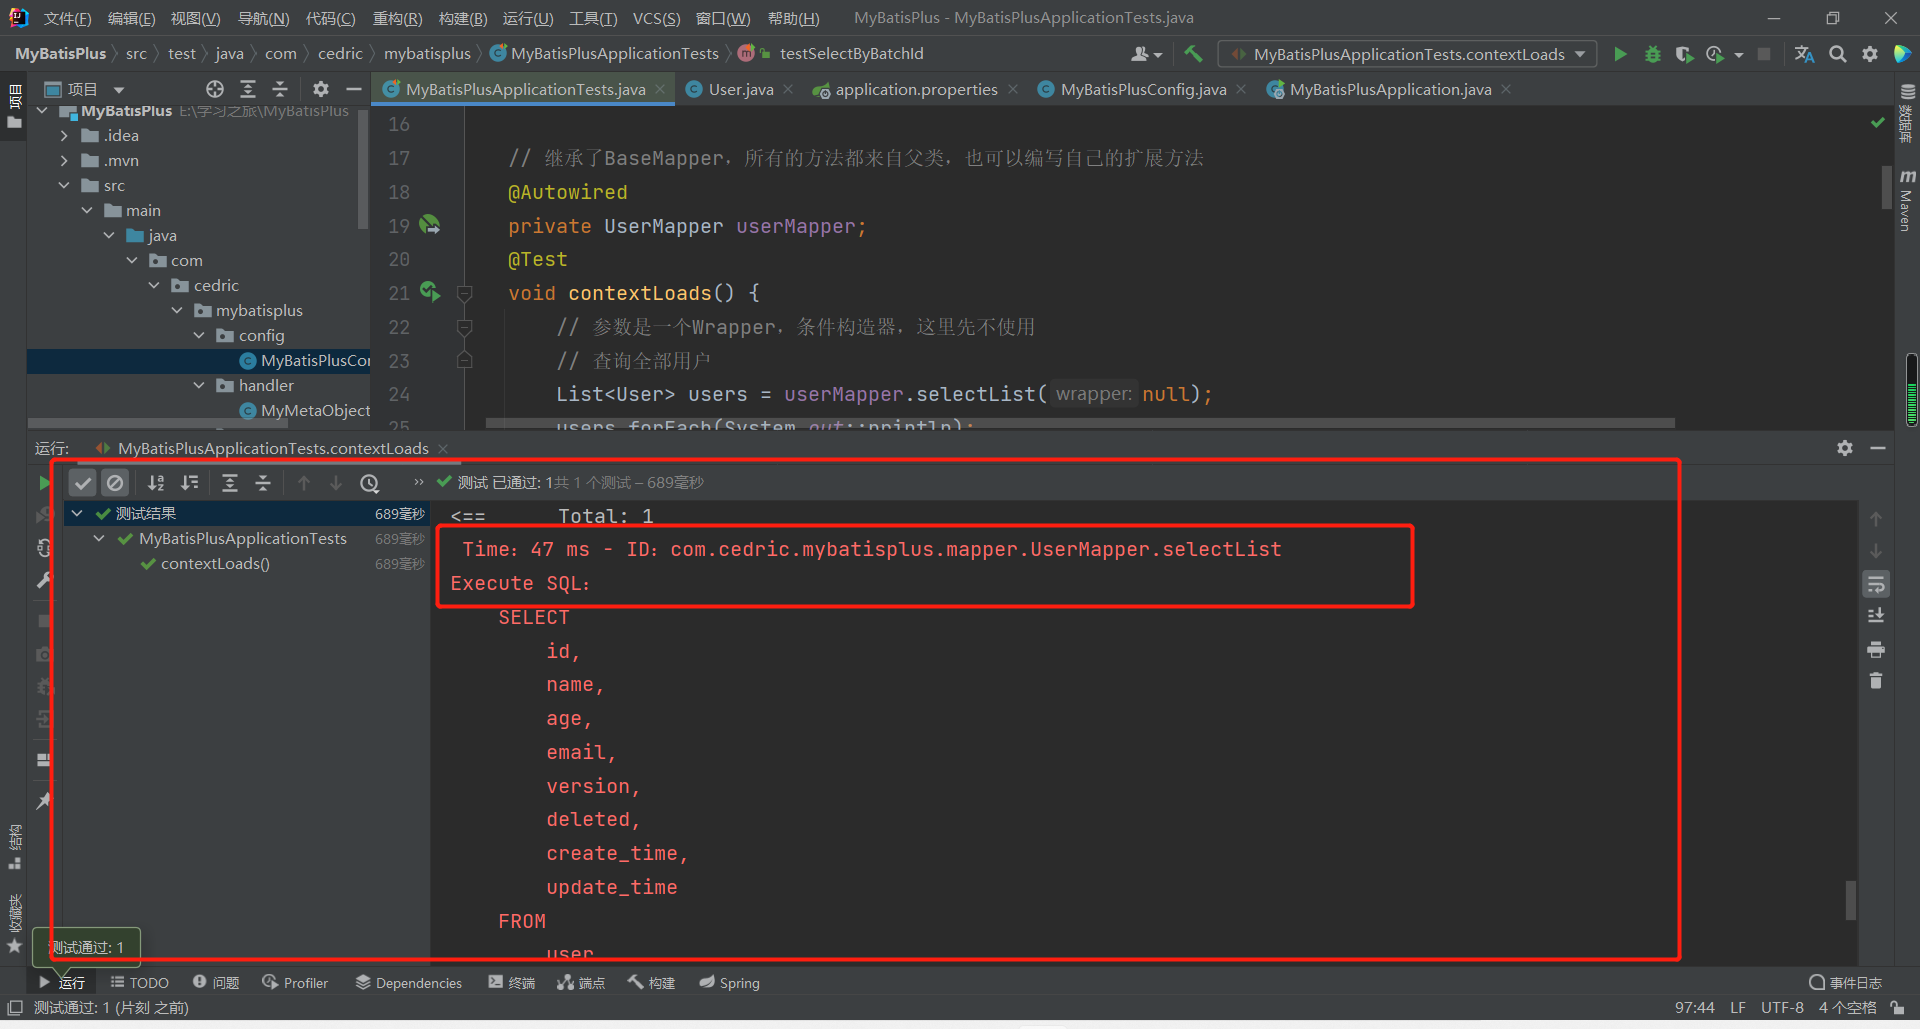Switch to the application.properties tab
This screenshot has width=1920, height=1029.
point(916,90)
